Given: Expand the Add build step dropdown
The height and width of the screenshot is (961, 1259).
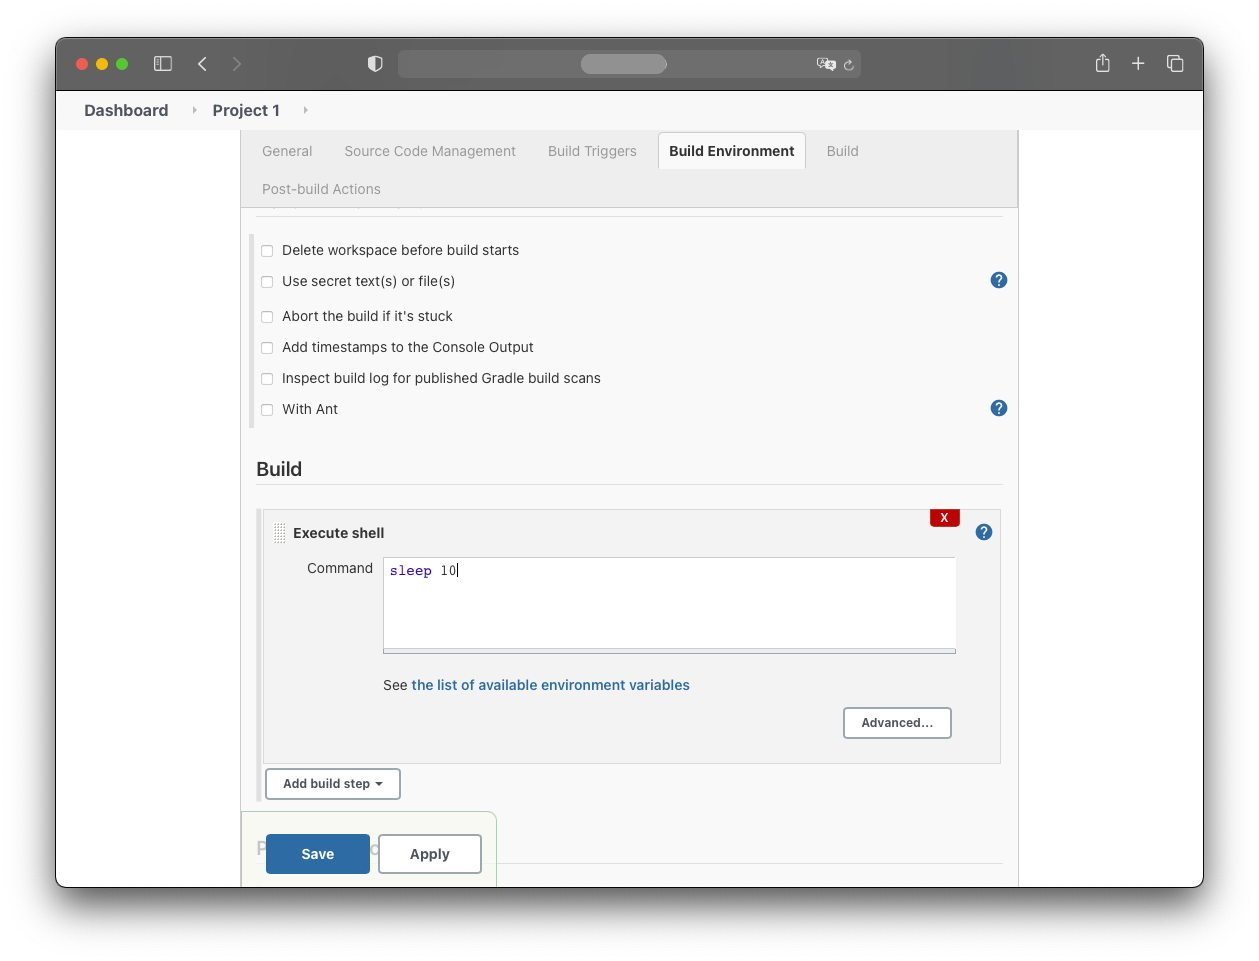Looking at the screenshot, I should click(333, 784).
